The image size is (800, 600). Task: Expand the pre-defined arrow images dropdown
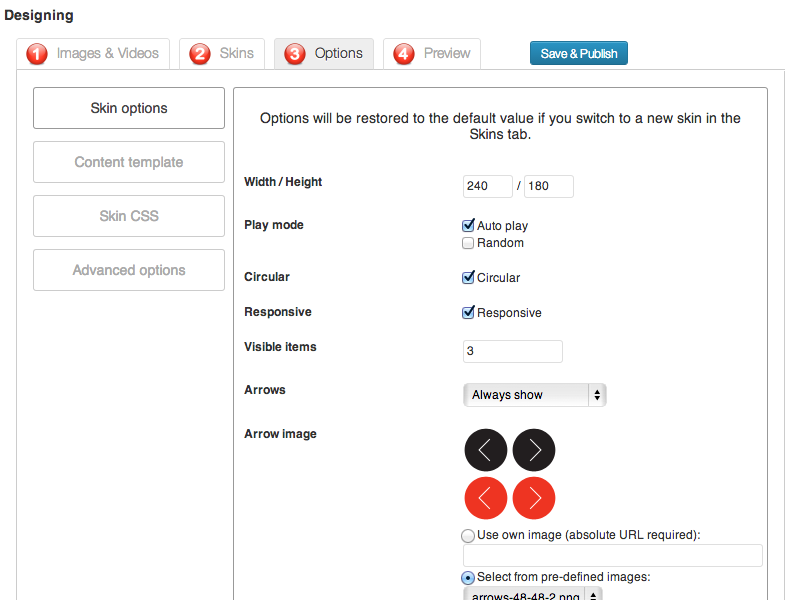[x=533, y=594]
